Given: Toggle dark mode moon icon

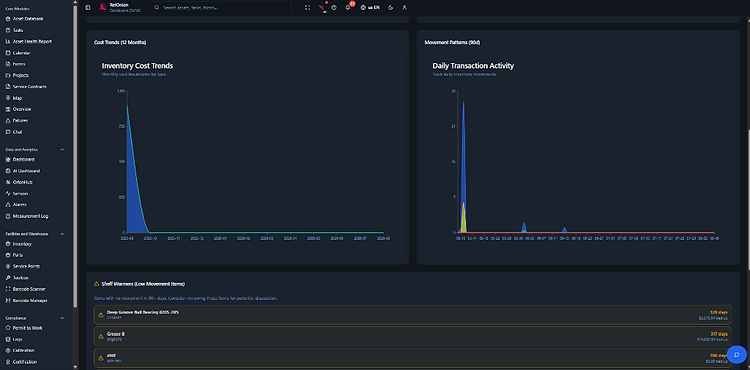Looking at the screenshot, I should click(x=391, y=8).
